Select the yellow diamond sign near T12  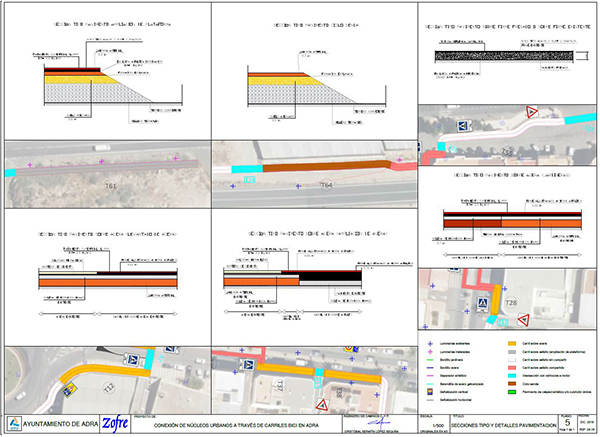[x=70, y=390]
